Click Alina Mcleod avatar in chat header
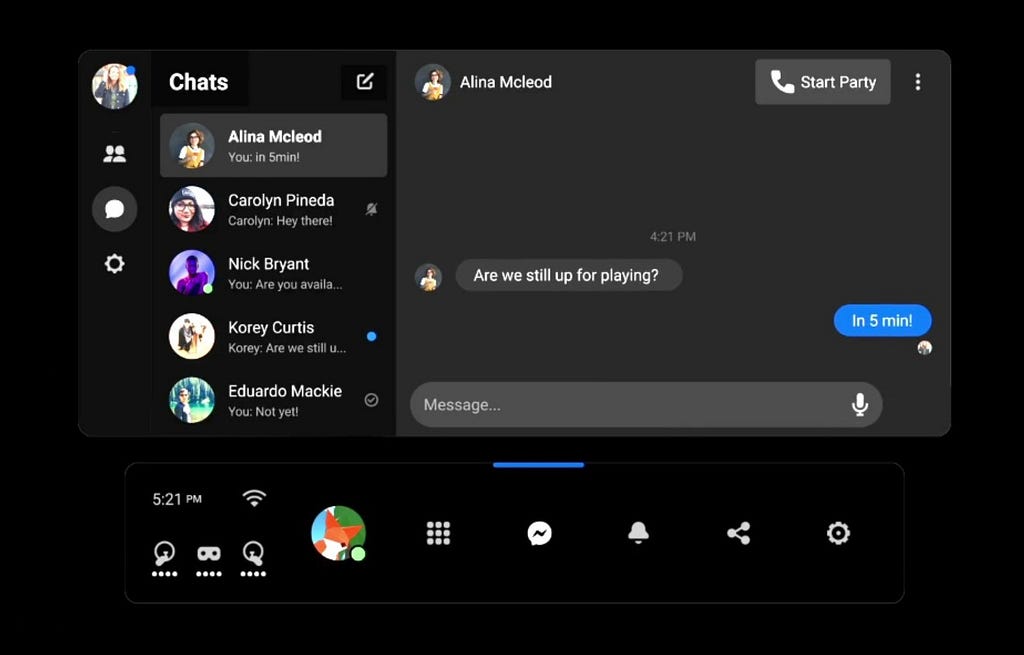 [432, 82]
